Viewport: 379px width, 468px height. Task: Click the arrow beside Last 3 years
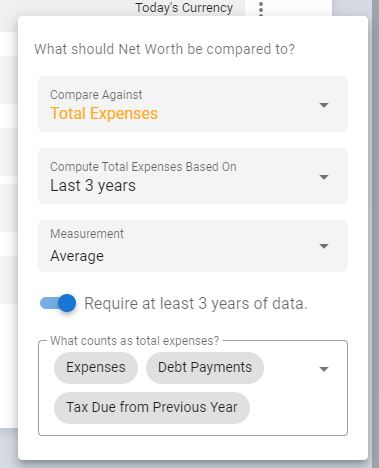[x=324, y=177]
